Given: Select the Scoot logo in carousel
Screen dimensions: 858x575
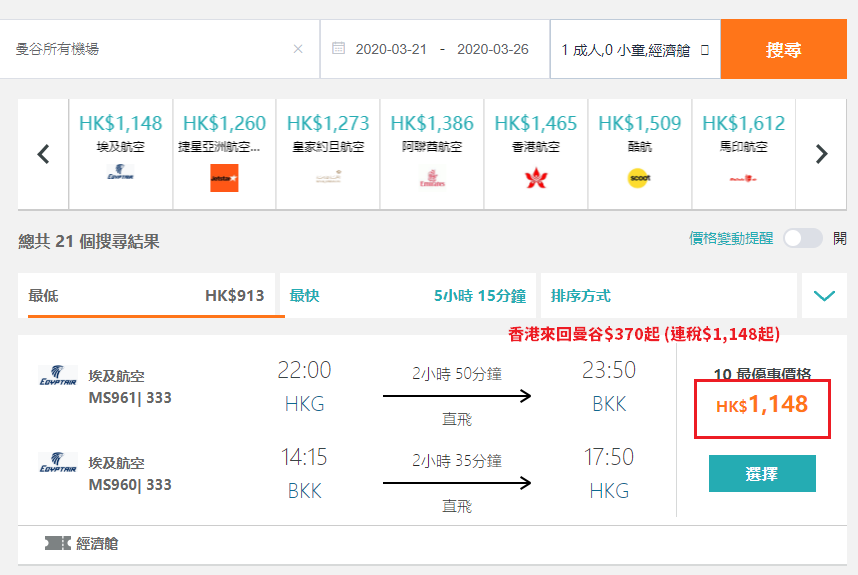Looking at the screenshot, I should [639, 178].
